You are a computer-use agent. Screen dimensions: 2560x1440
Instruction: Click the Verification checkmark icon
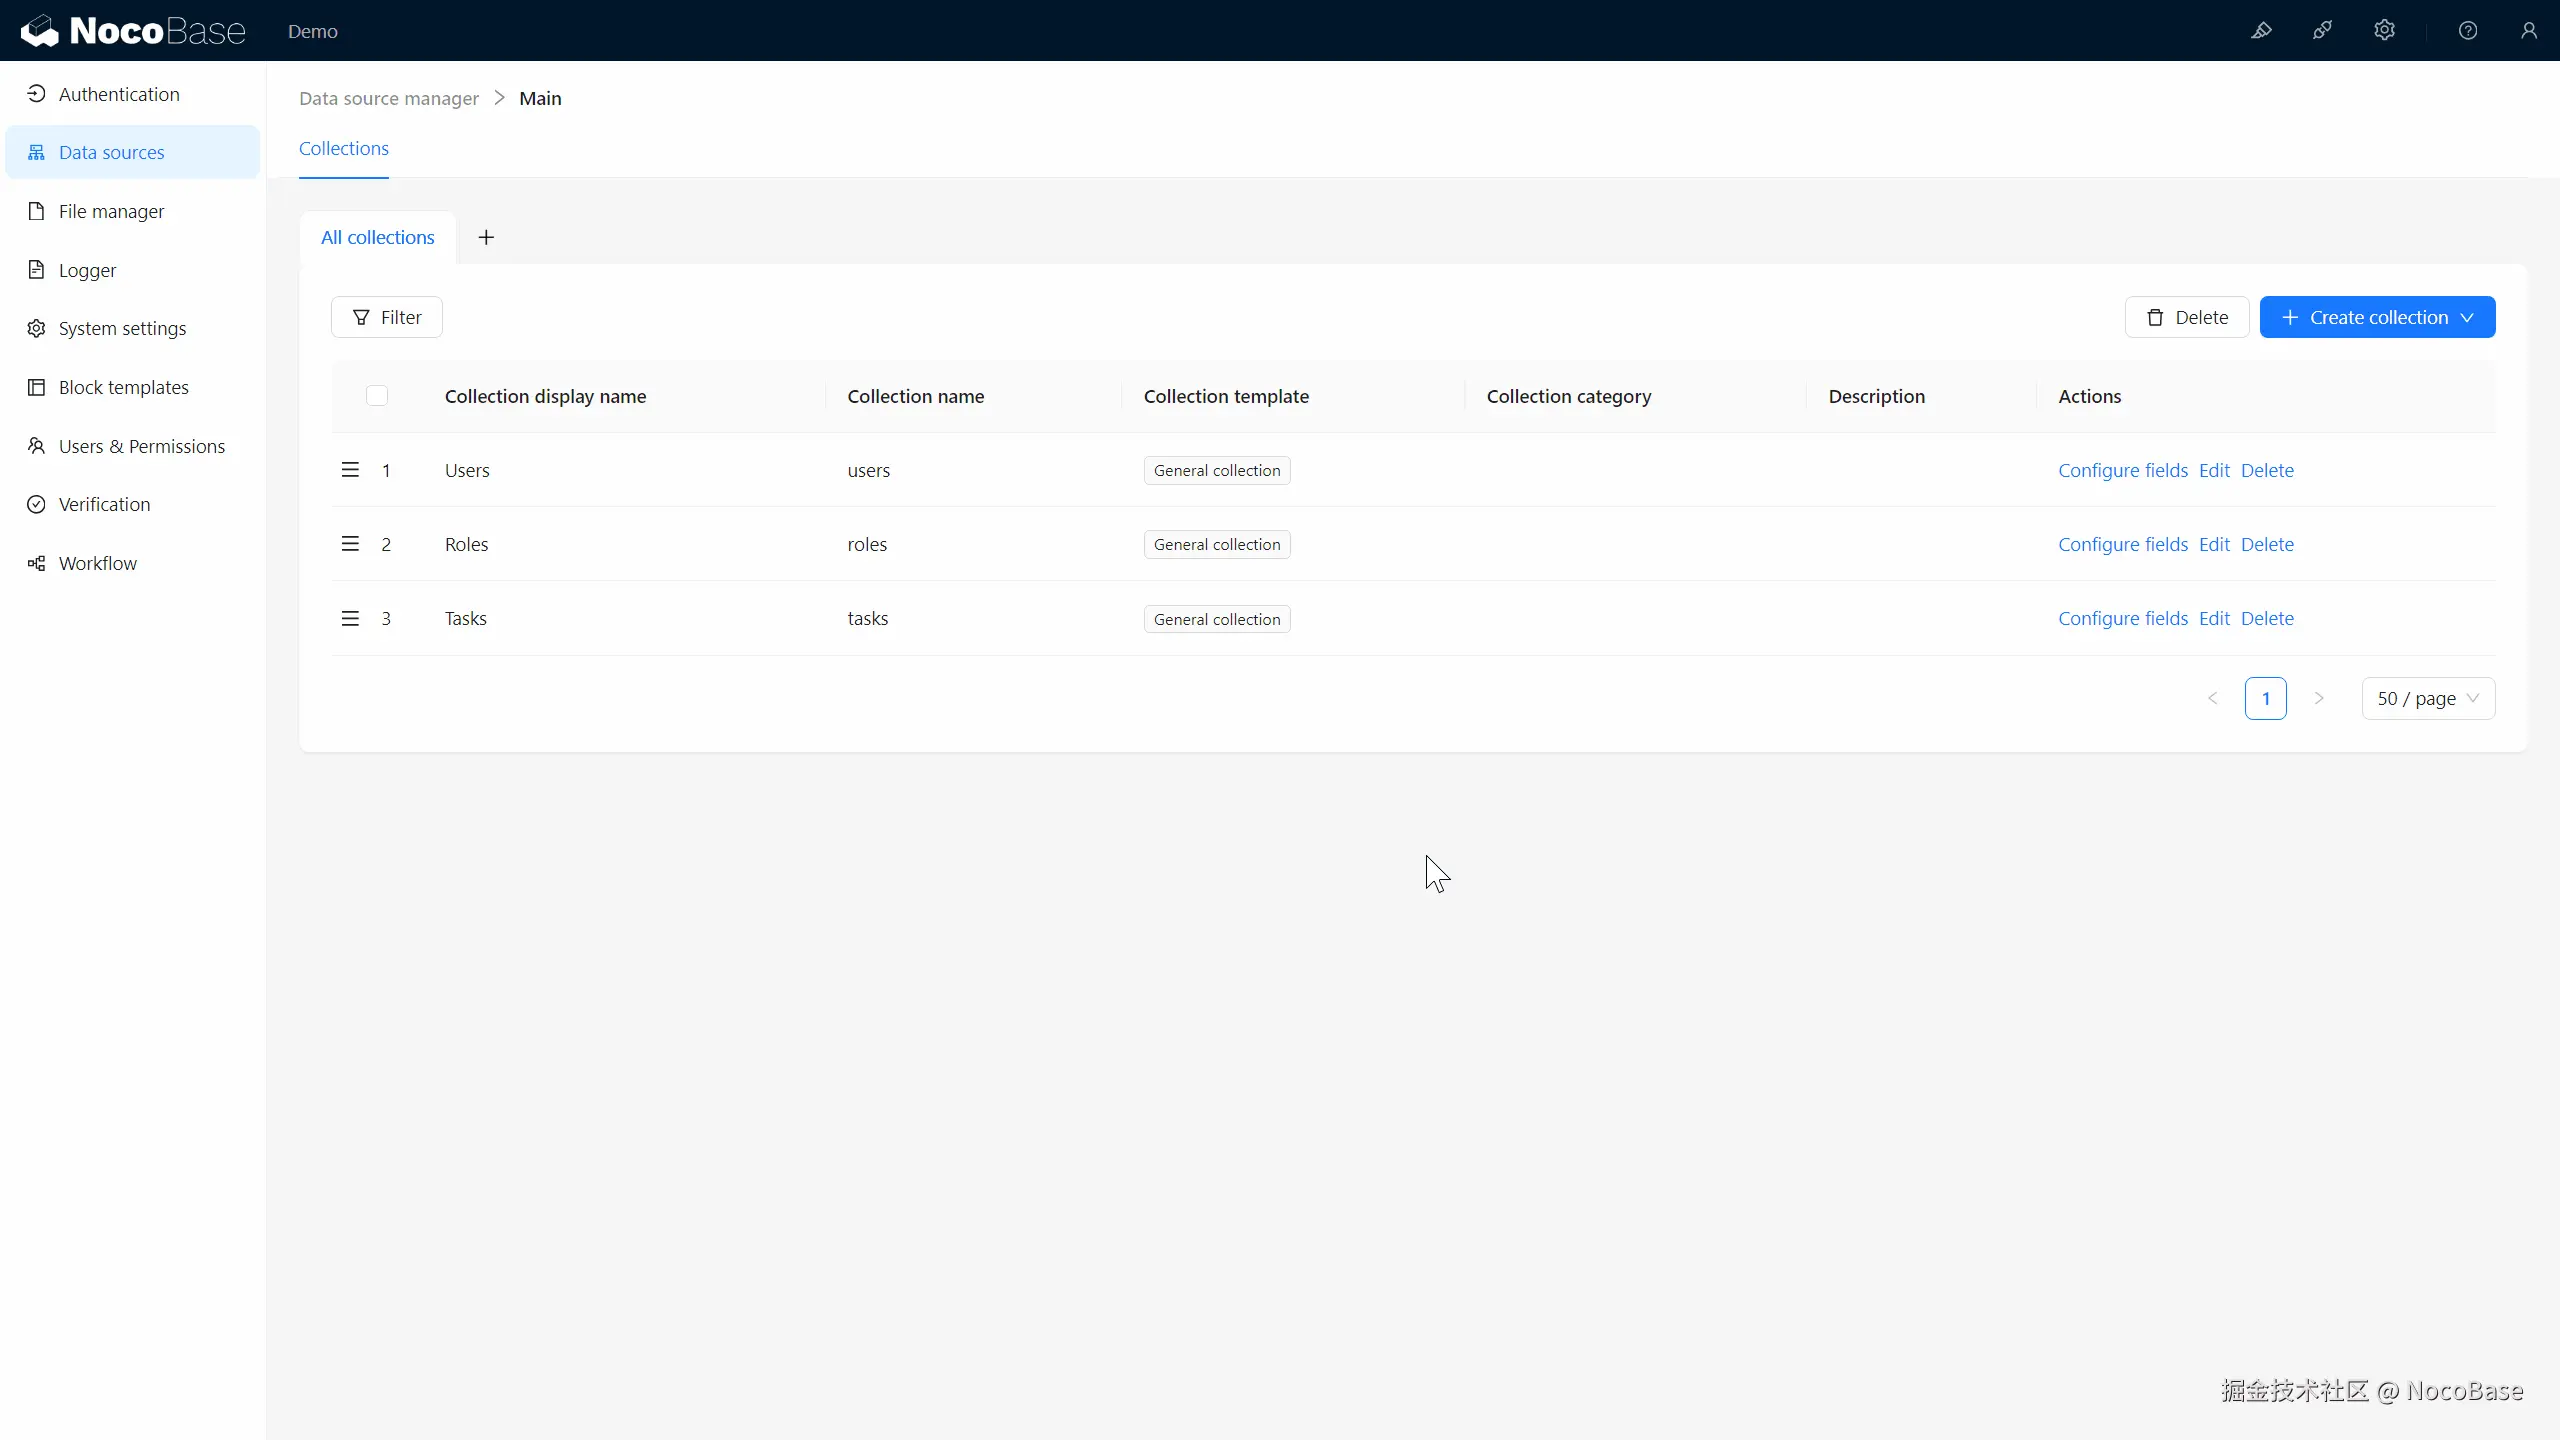click(x=36, y=504)
